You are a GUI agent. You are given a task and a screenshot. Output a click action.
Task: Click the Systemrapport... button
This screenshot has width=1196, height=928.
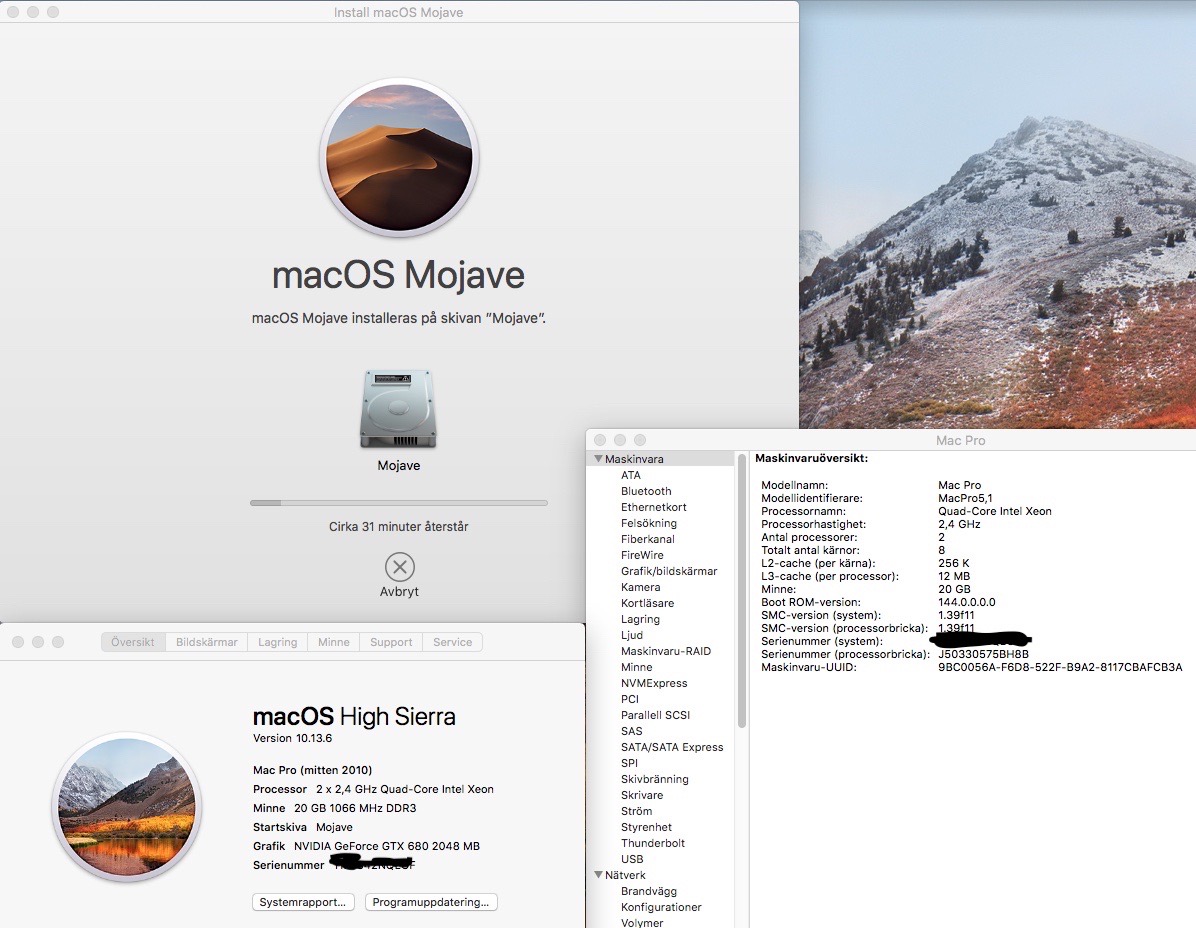point(303,902)
